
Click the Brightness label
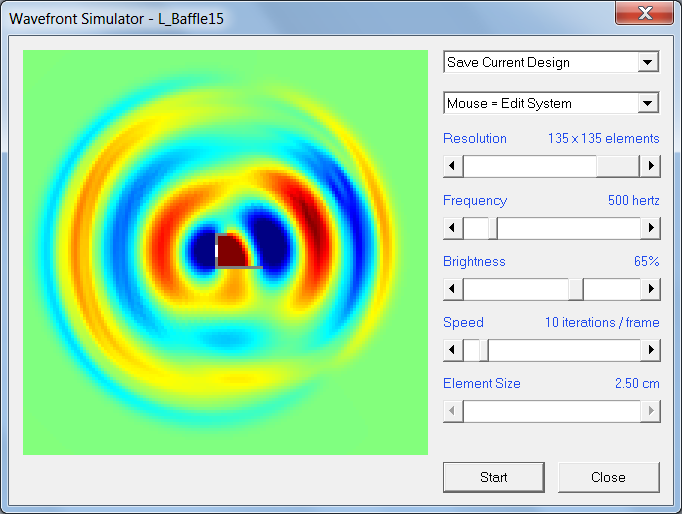coord(474,261)
